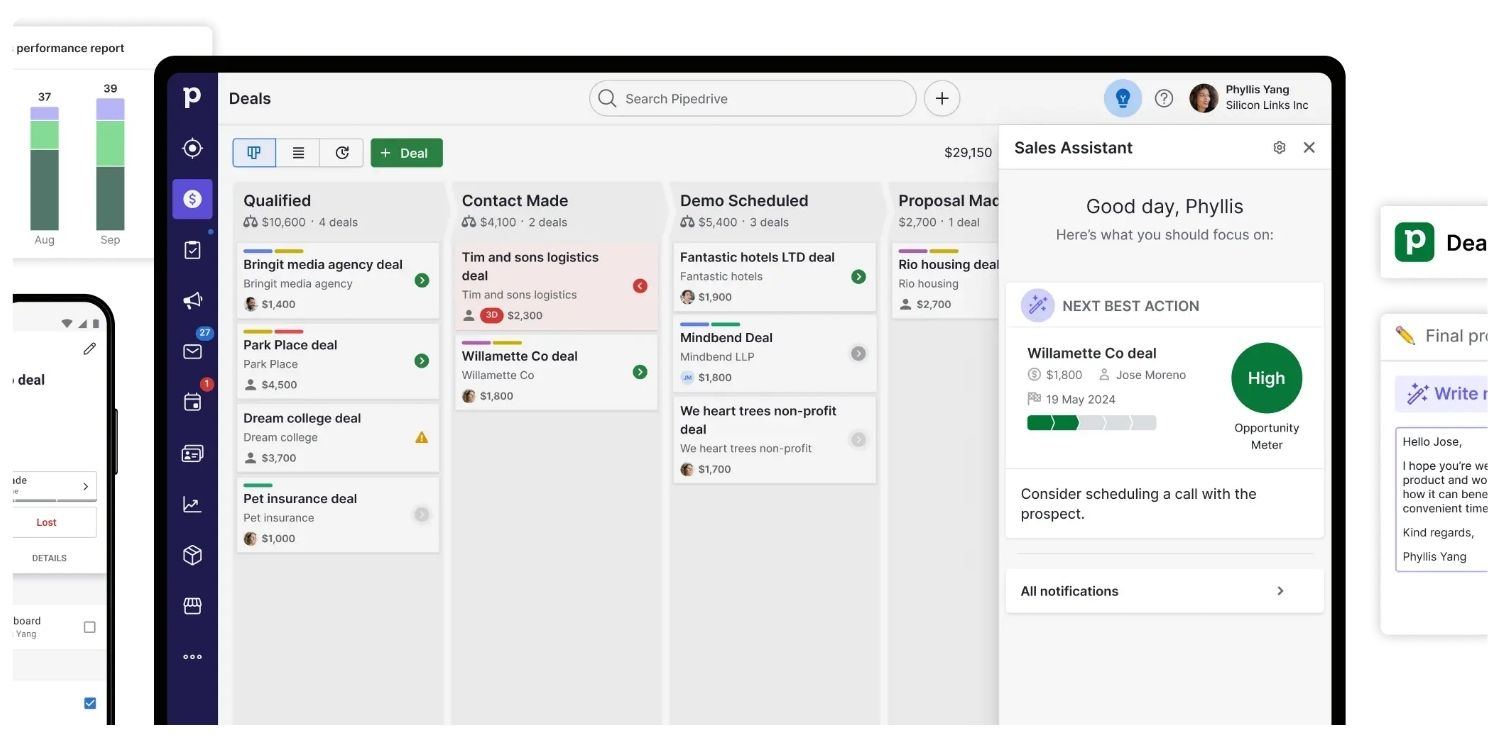1500x741 pixels.
Task: Open the DETAILS tab on phone screen
Action: point(49,558)
